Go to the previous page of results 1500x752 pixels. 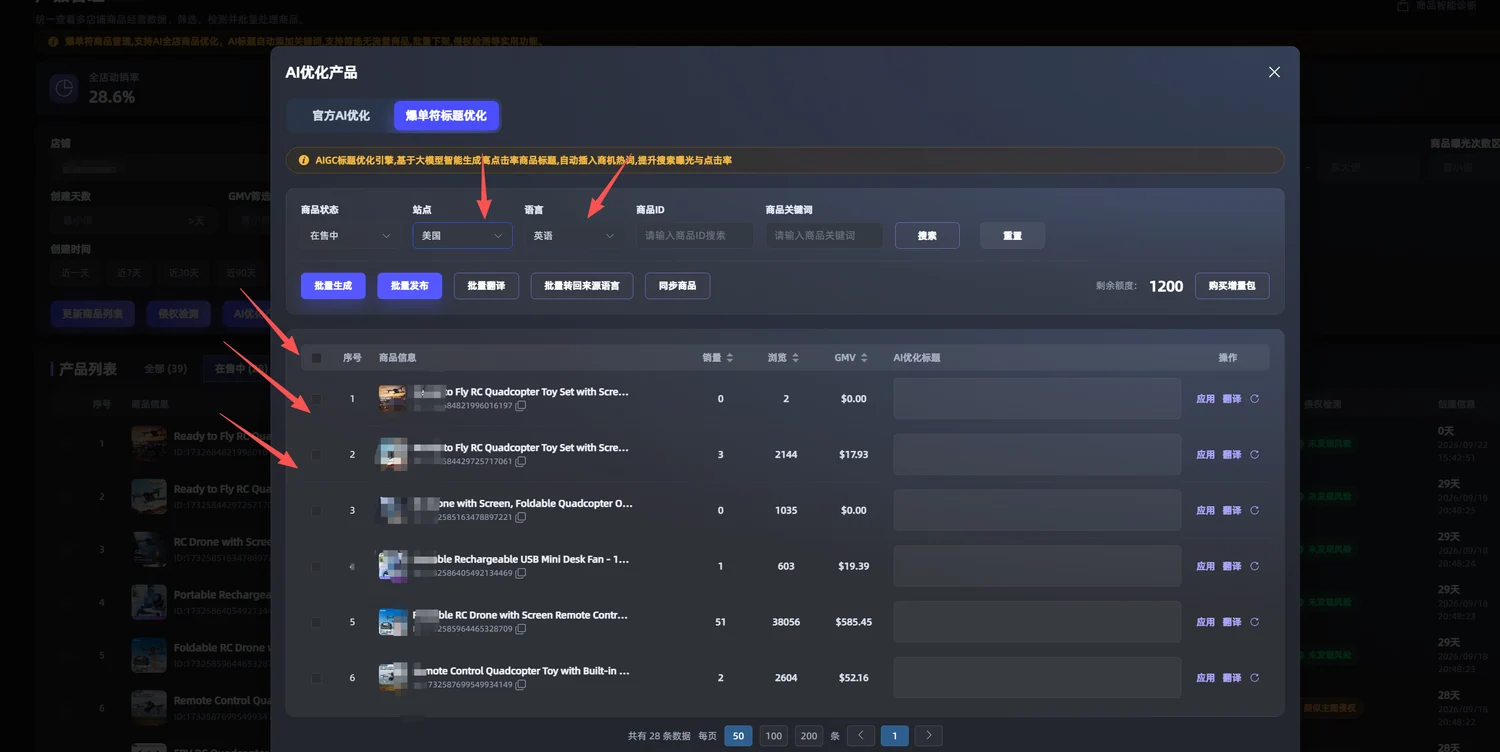pyautogui.click(x=861, y=736)
